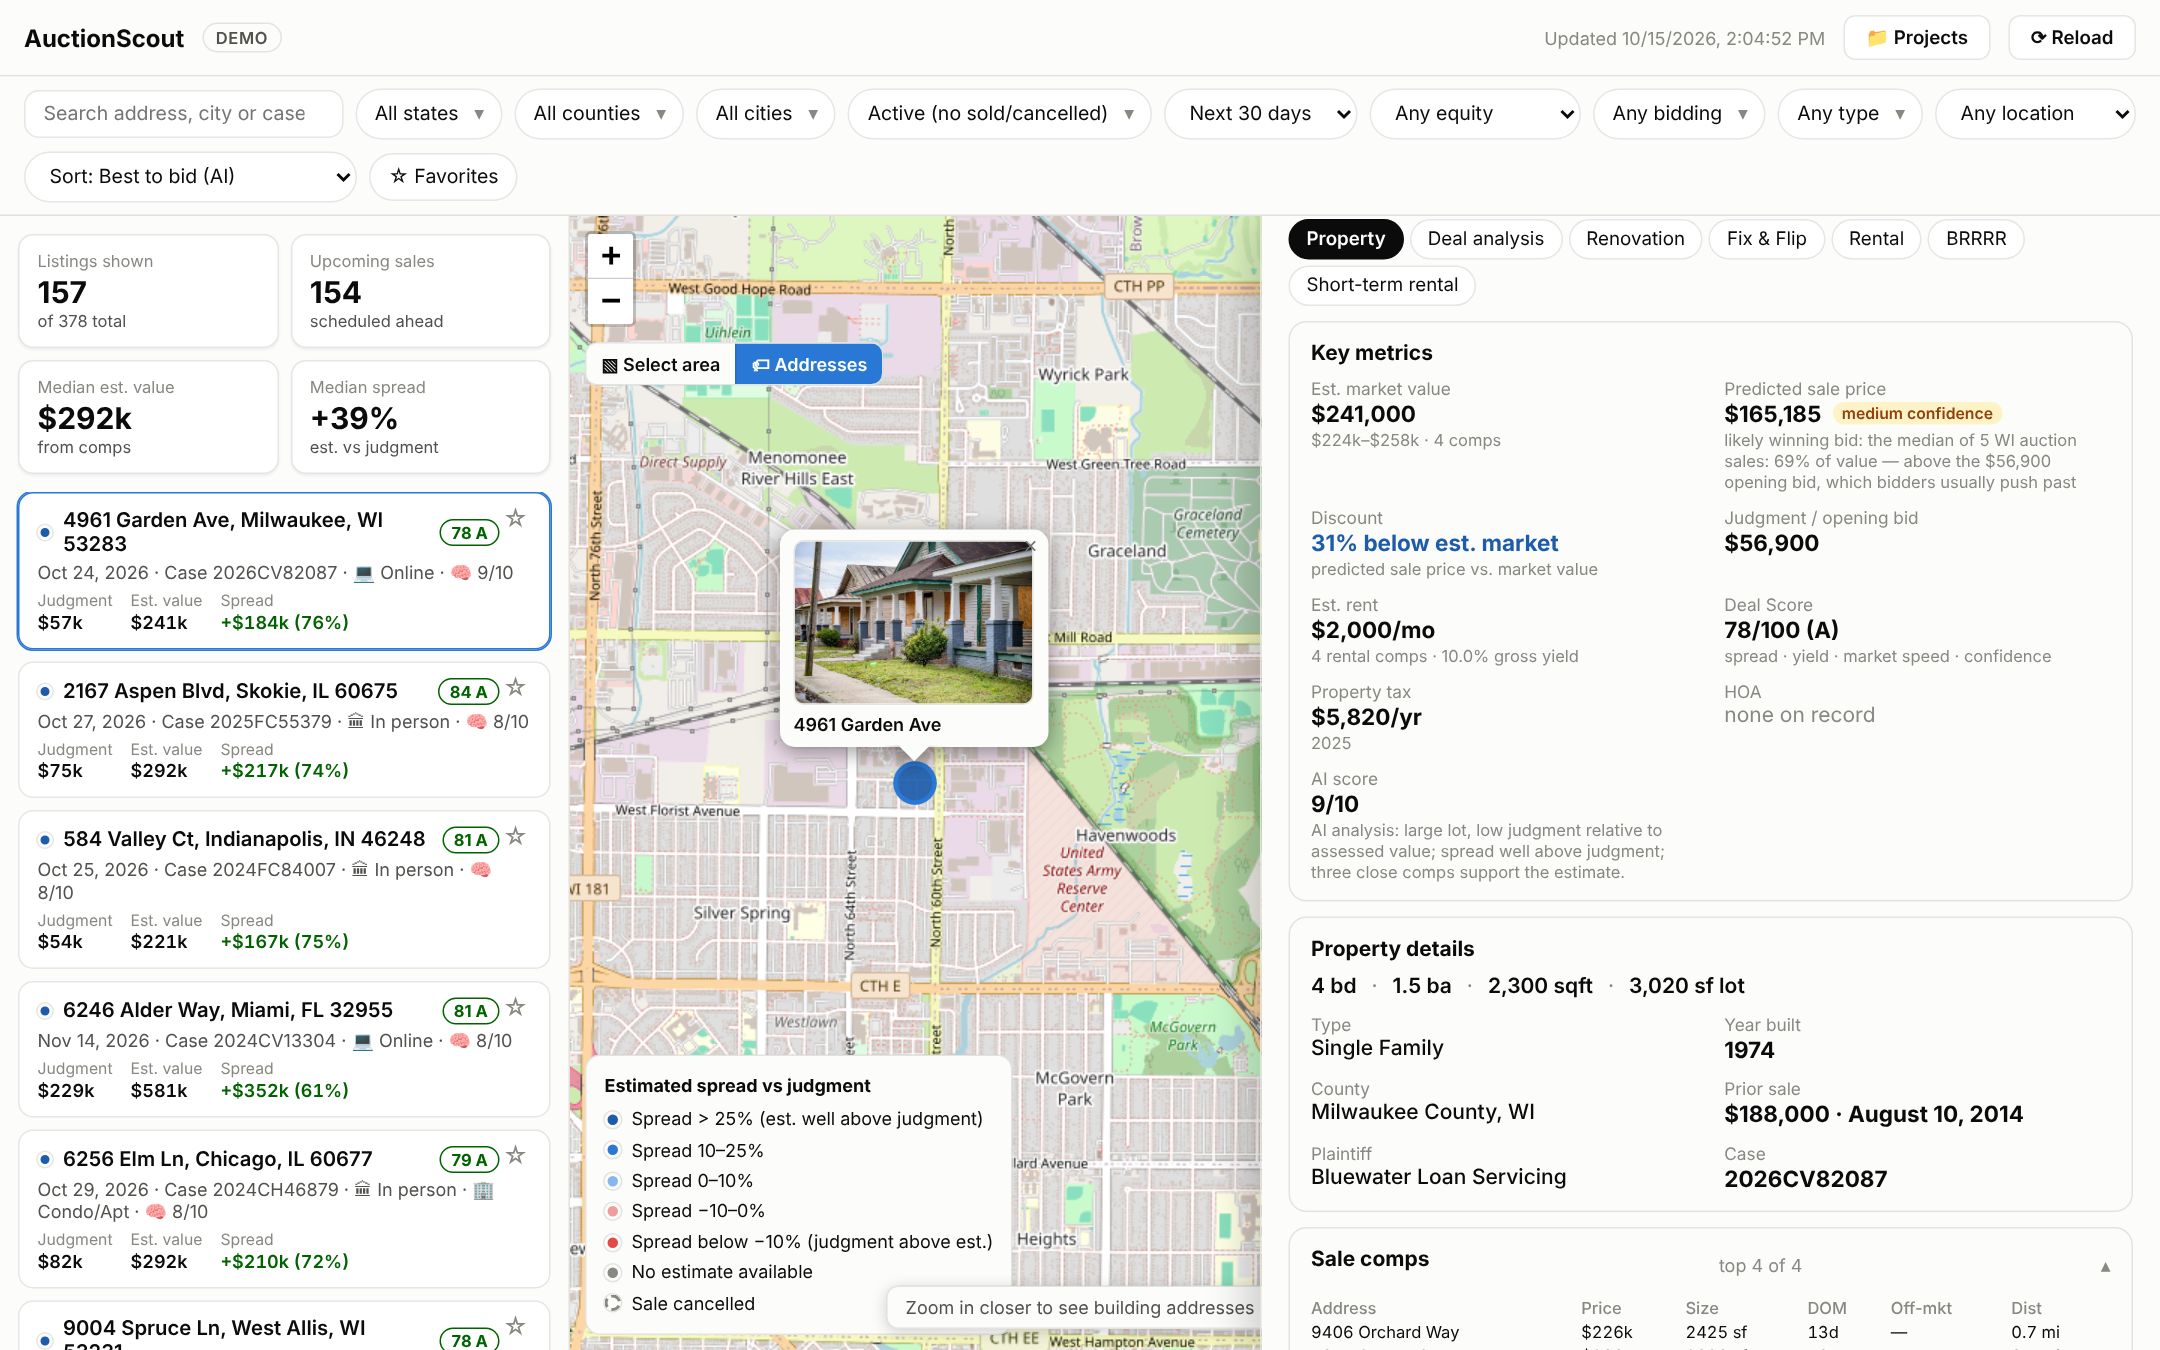Click the Spread below −10% red color dot

tap(613, 1242)
